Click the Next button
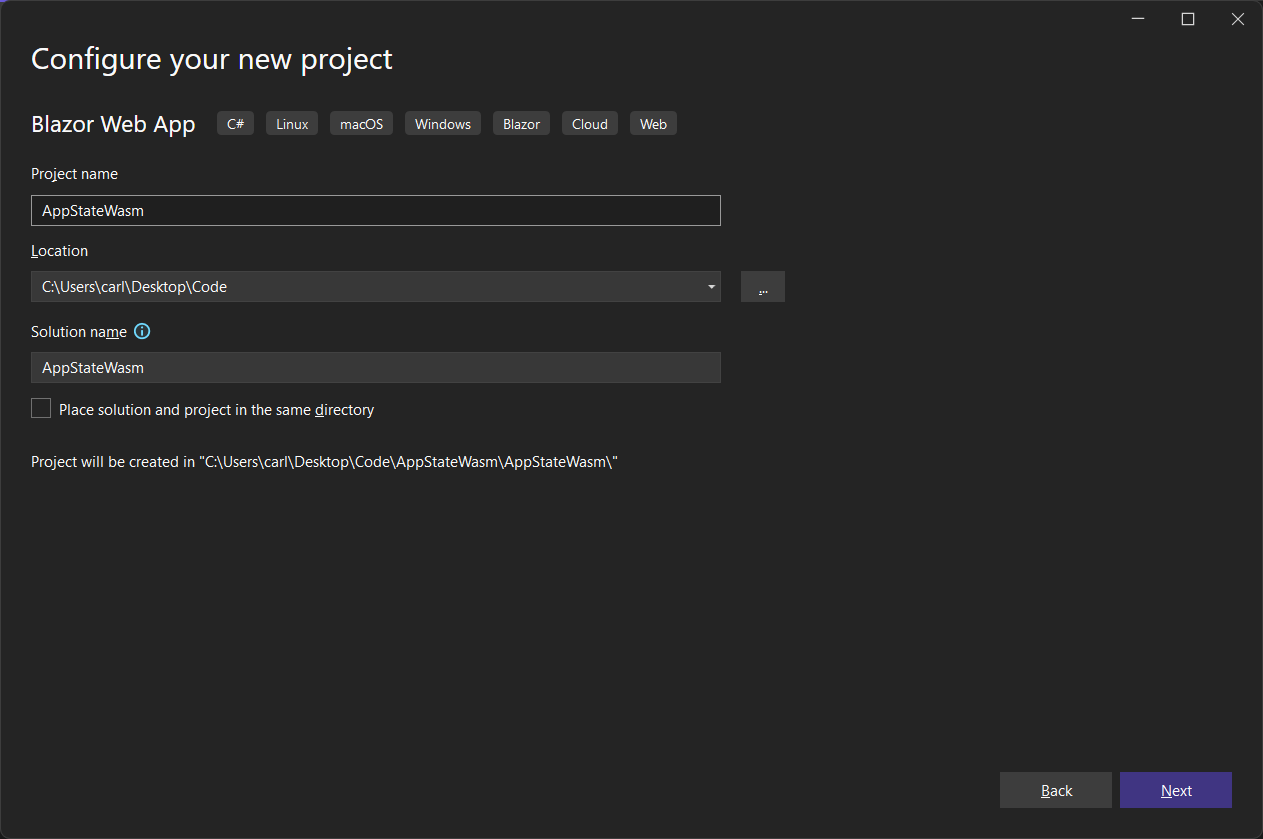 1176,790
